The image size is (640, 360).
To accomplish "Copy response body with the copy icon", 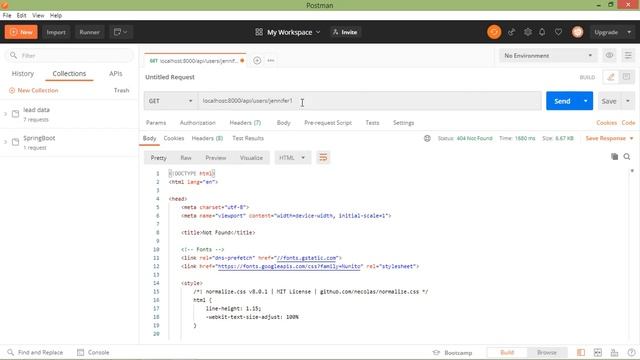I will 614,157.
